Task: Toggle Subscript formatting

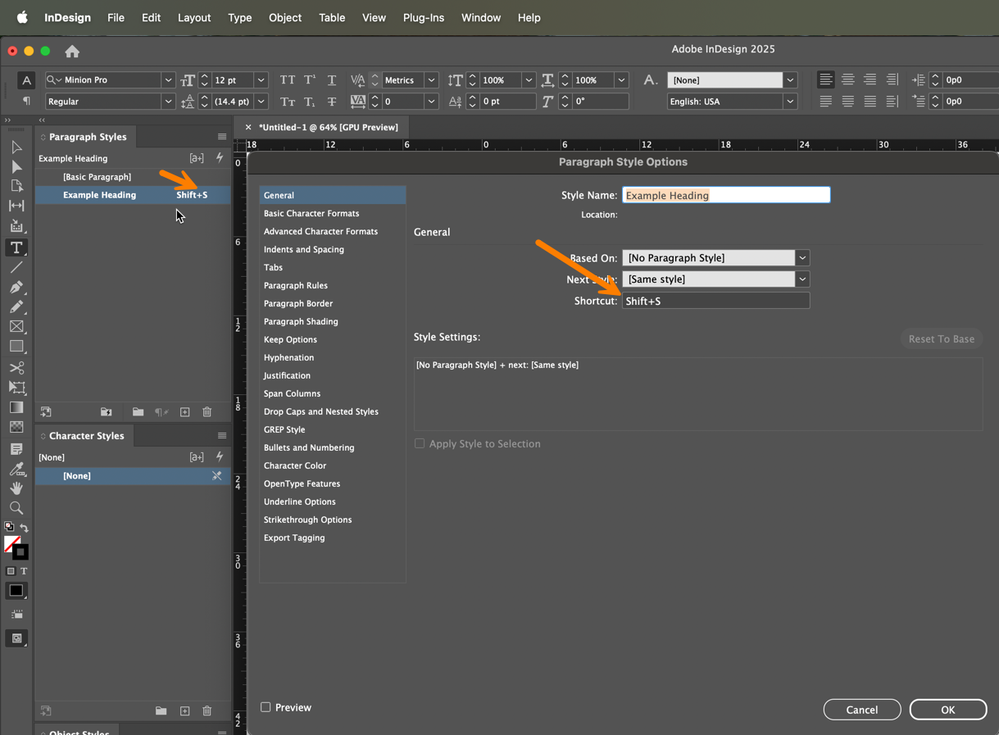Action: (310, 102)
